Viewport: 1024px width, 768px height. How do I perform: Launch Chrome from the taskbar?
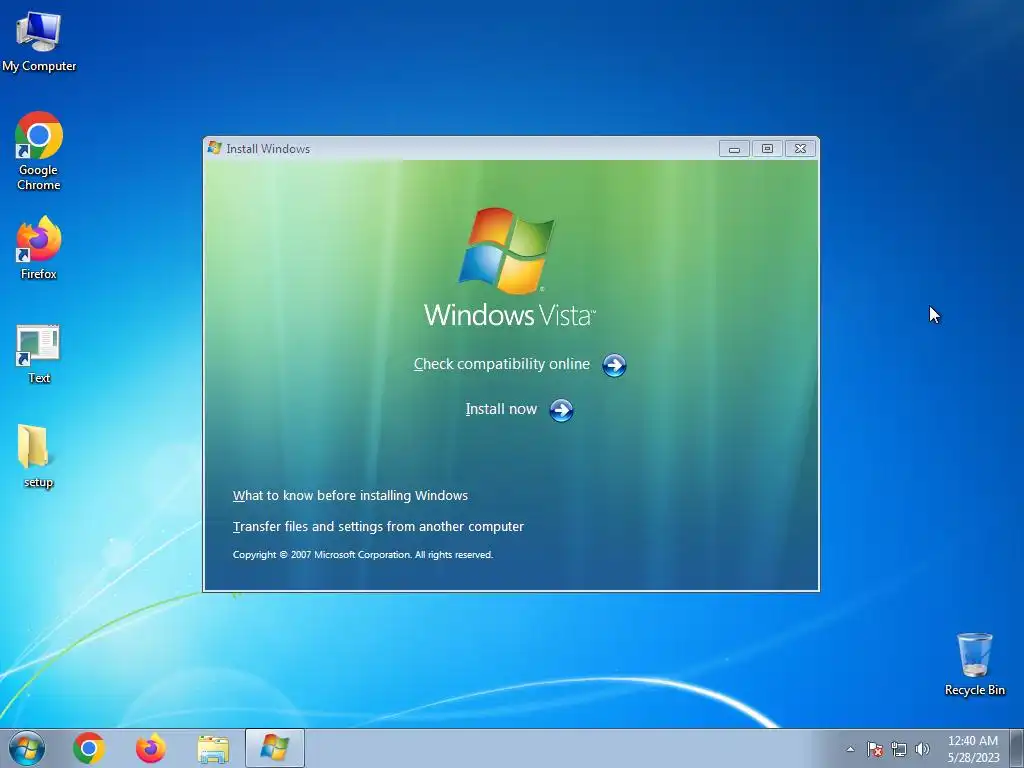coord(89,748)
